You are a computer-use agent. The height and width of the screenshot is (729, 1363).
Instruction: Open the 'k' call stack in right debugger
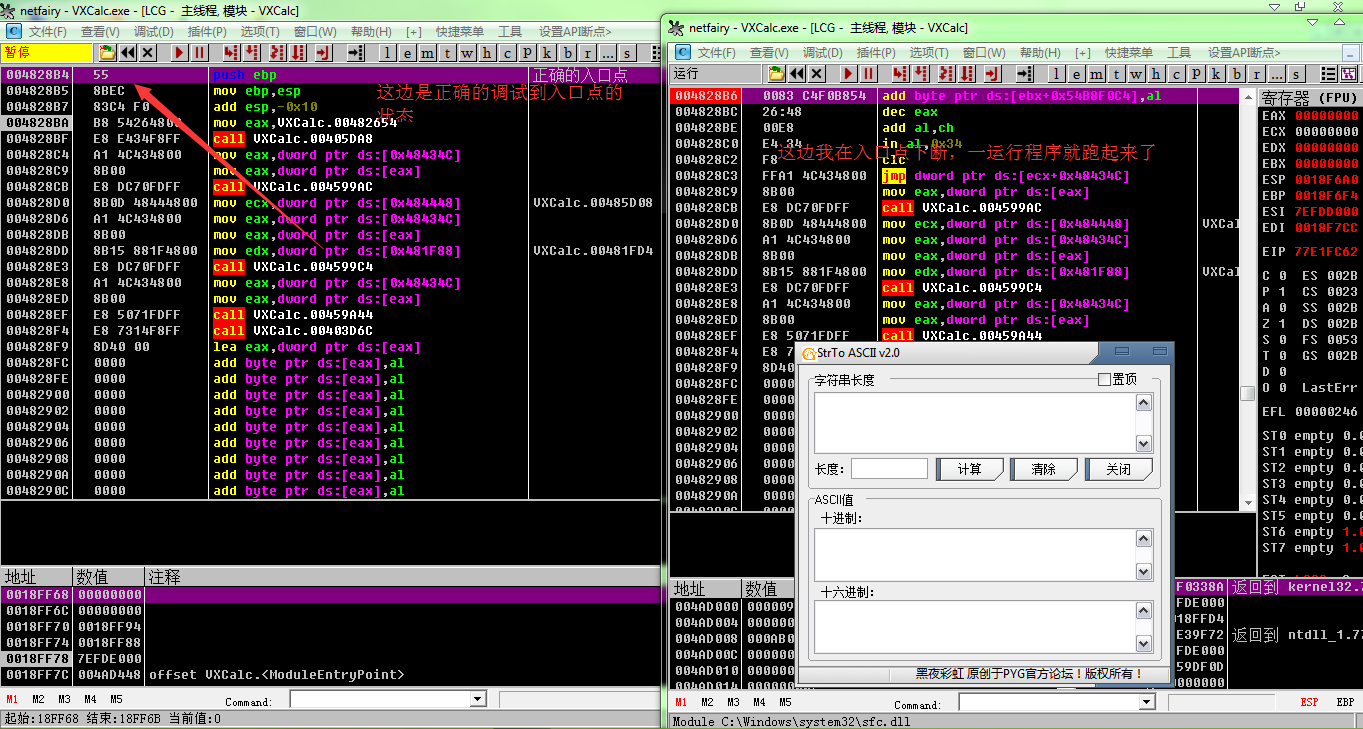pyautogui.click(x=1216, y=74)
